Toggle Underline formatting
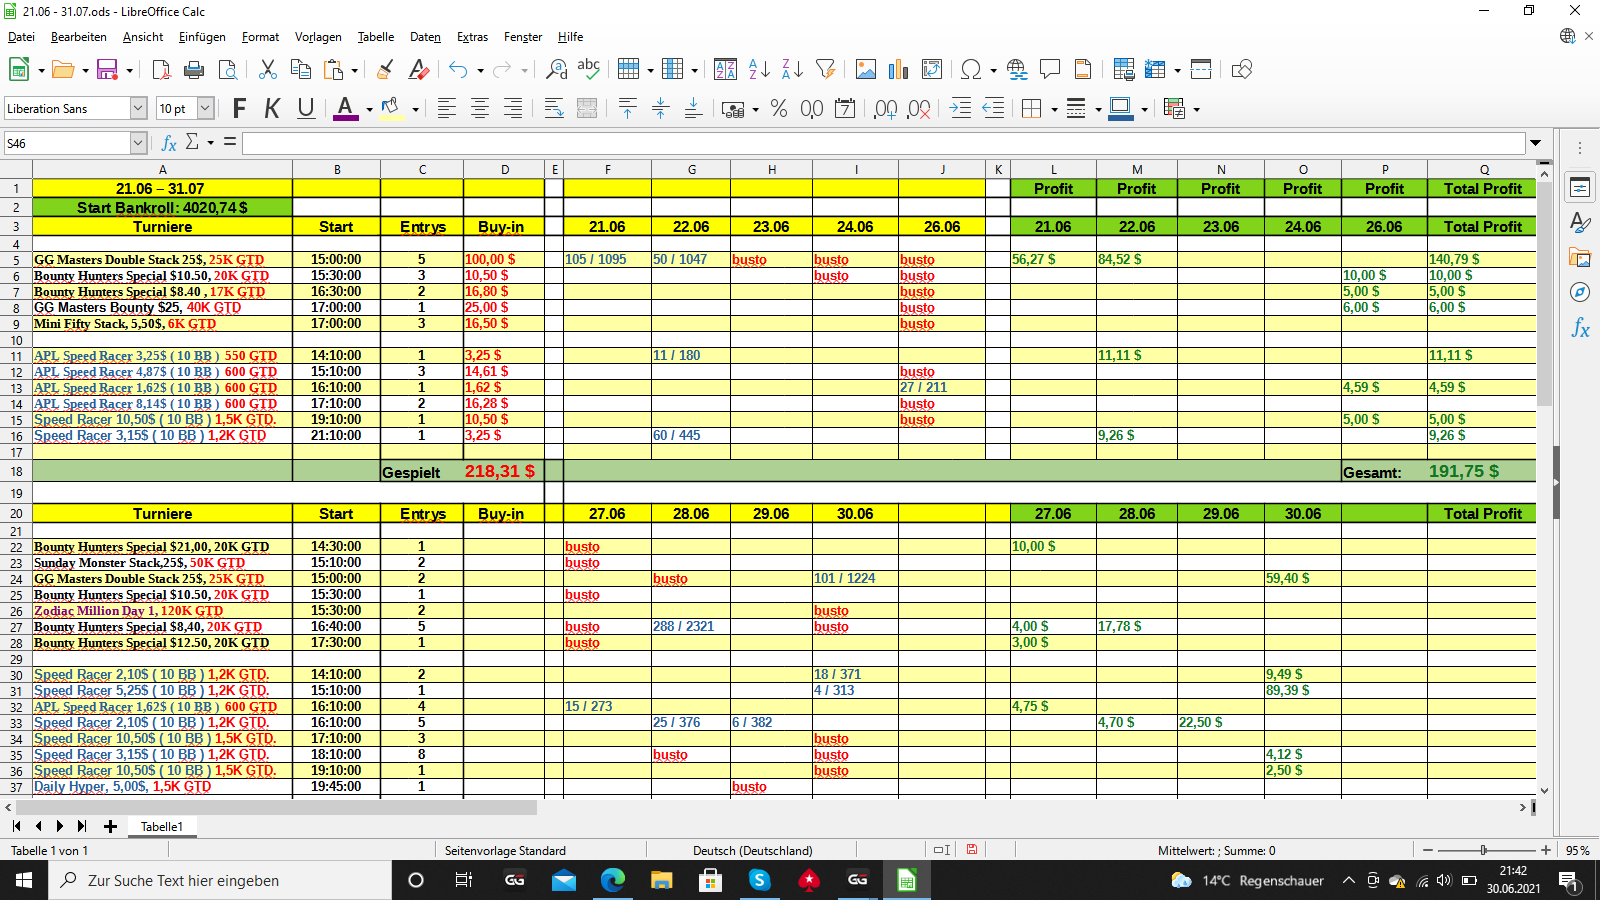The width and height of the screenshot is (1600, 900). click(306, 108)
